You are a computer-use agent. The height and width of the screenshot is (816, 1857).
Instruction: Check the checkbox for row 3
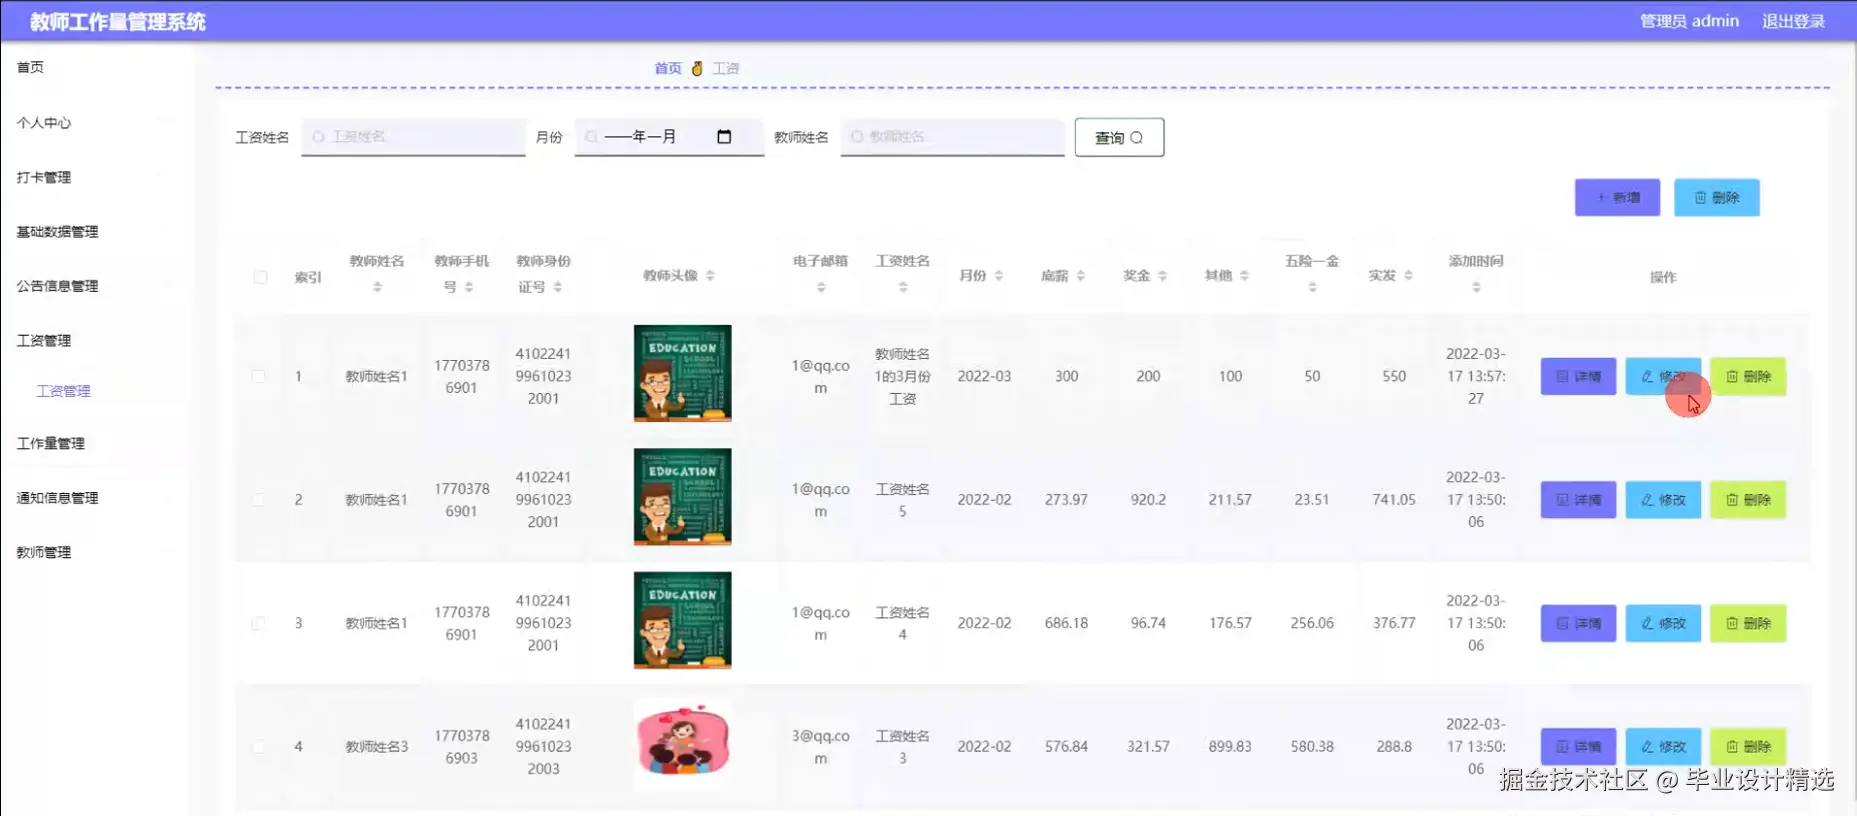pos(259,623)
